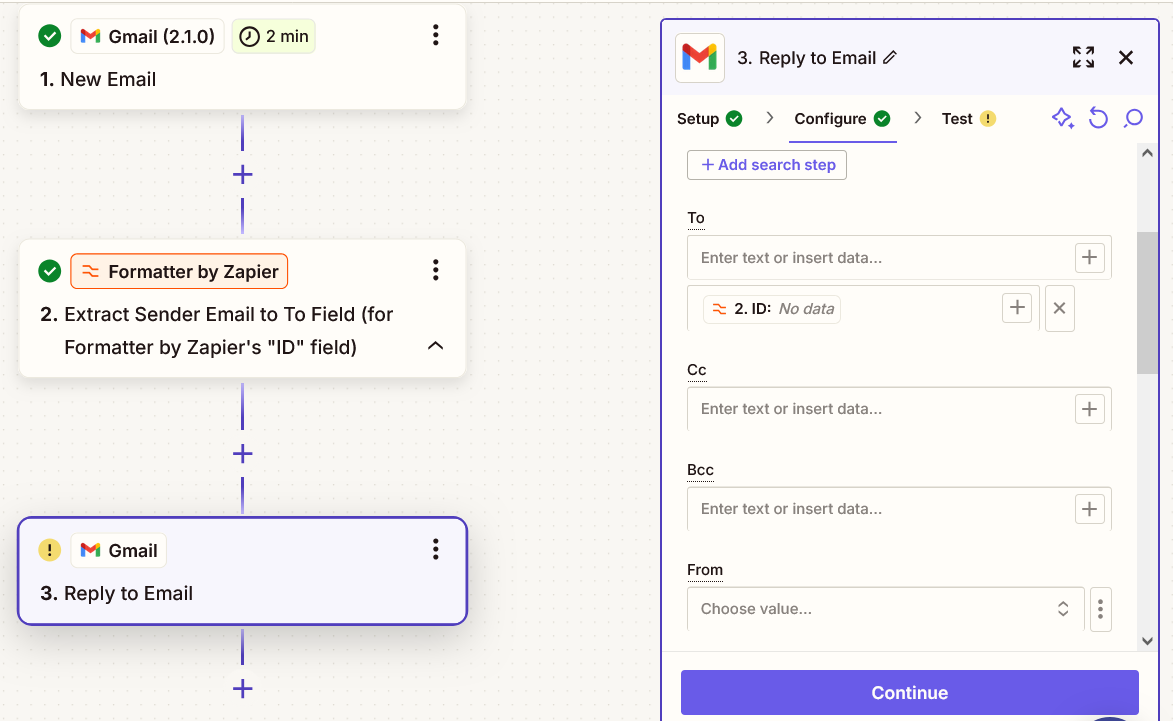Screen dimensions: 1173x721
Task: Switch to the Test tab
Action: (x=968, y=119)
